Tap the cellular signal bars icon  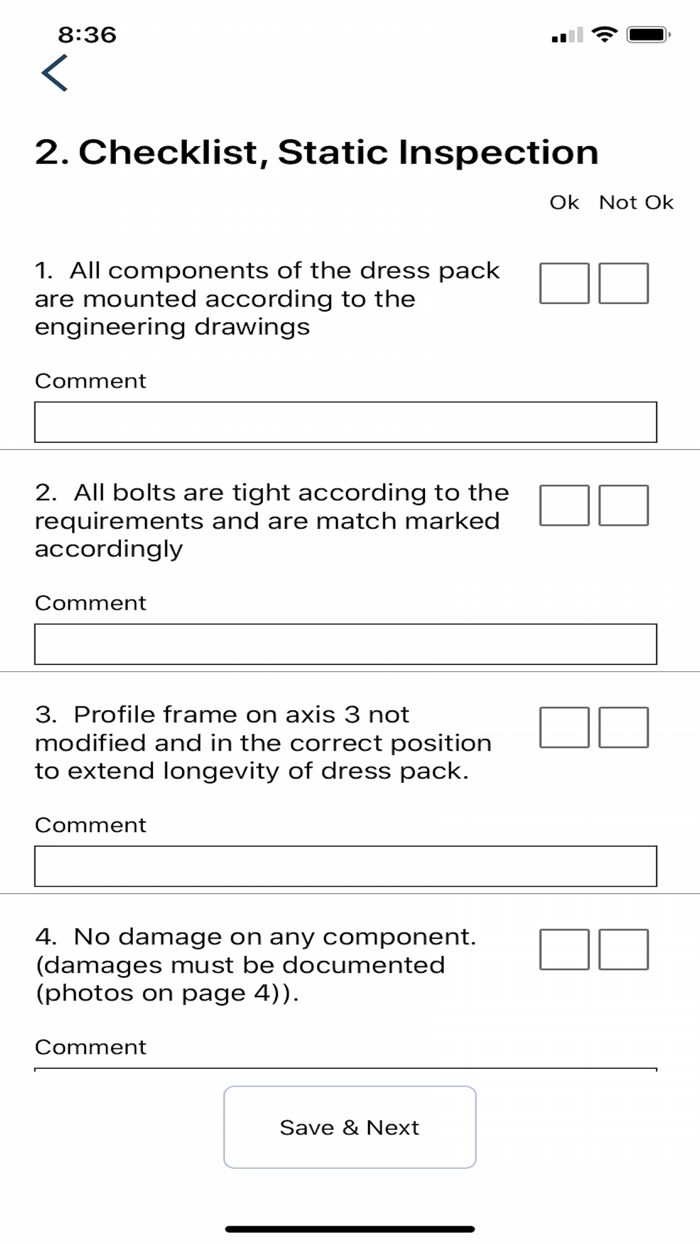tap(566, 36)
